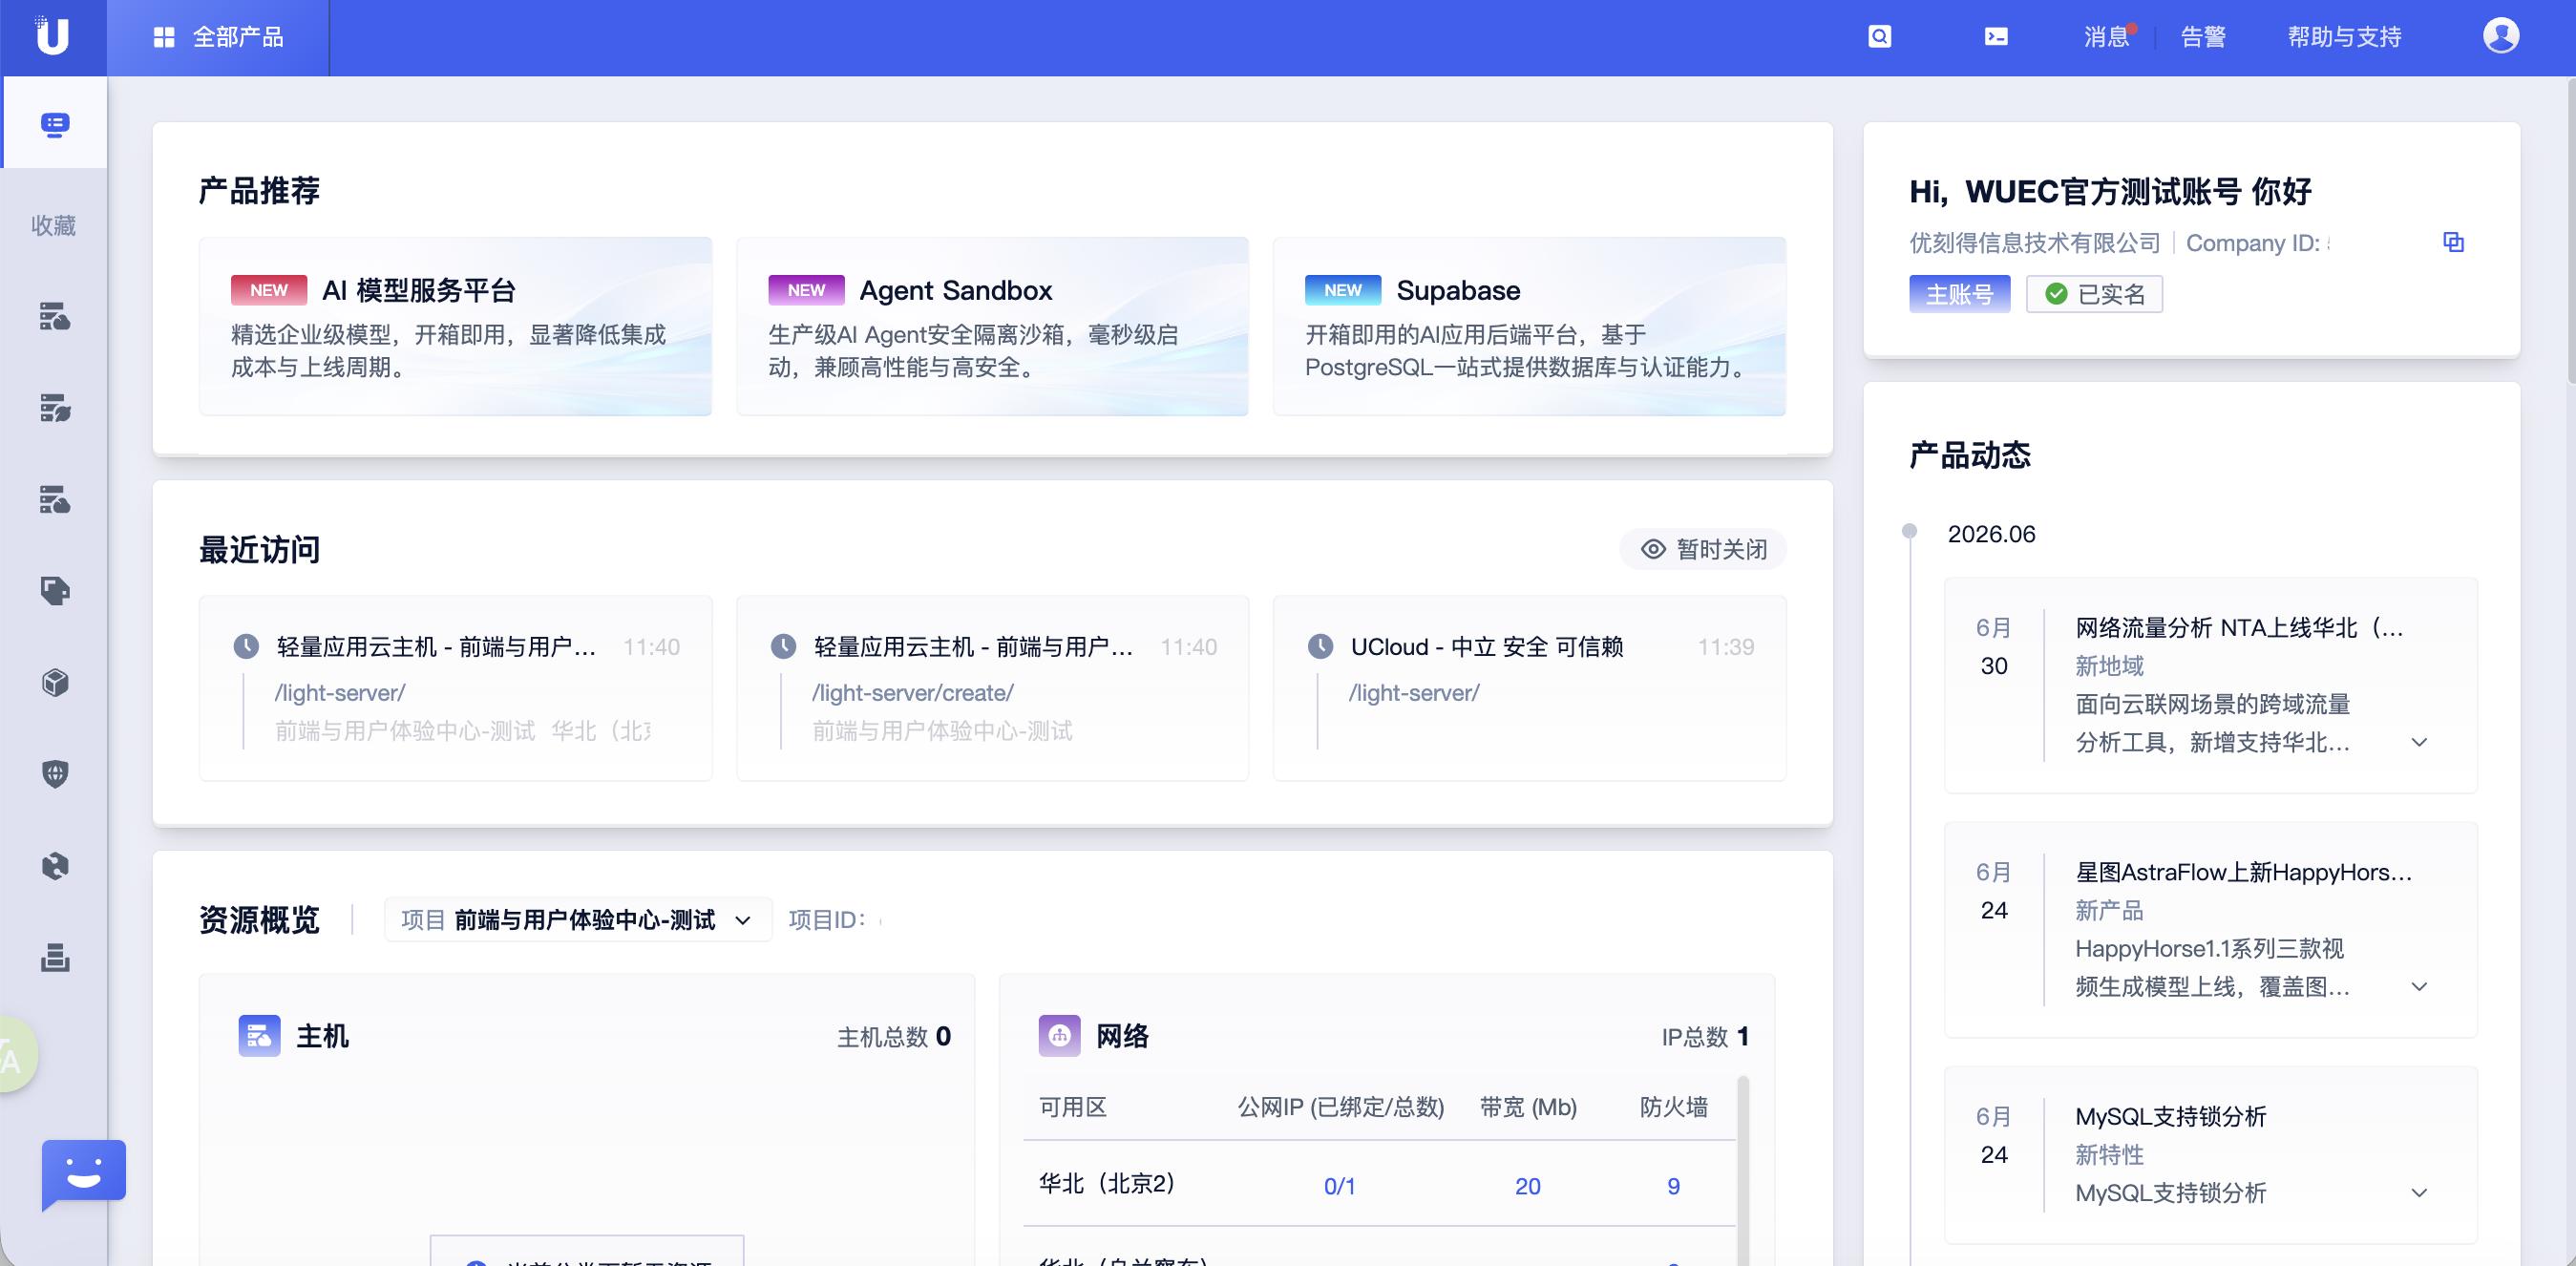2576x1266 pixels.
Task: Click bandwidth value 20 for 华北（北京2）
Action: 1527,1186
